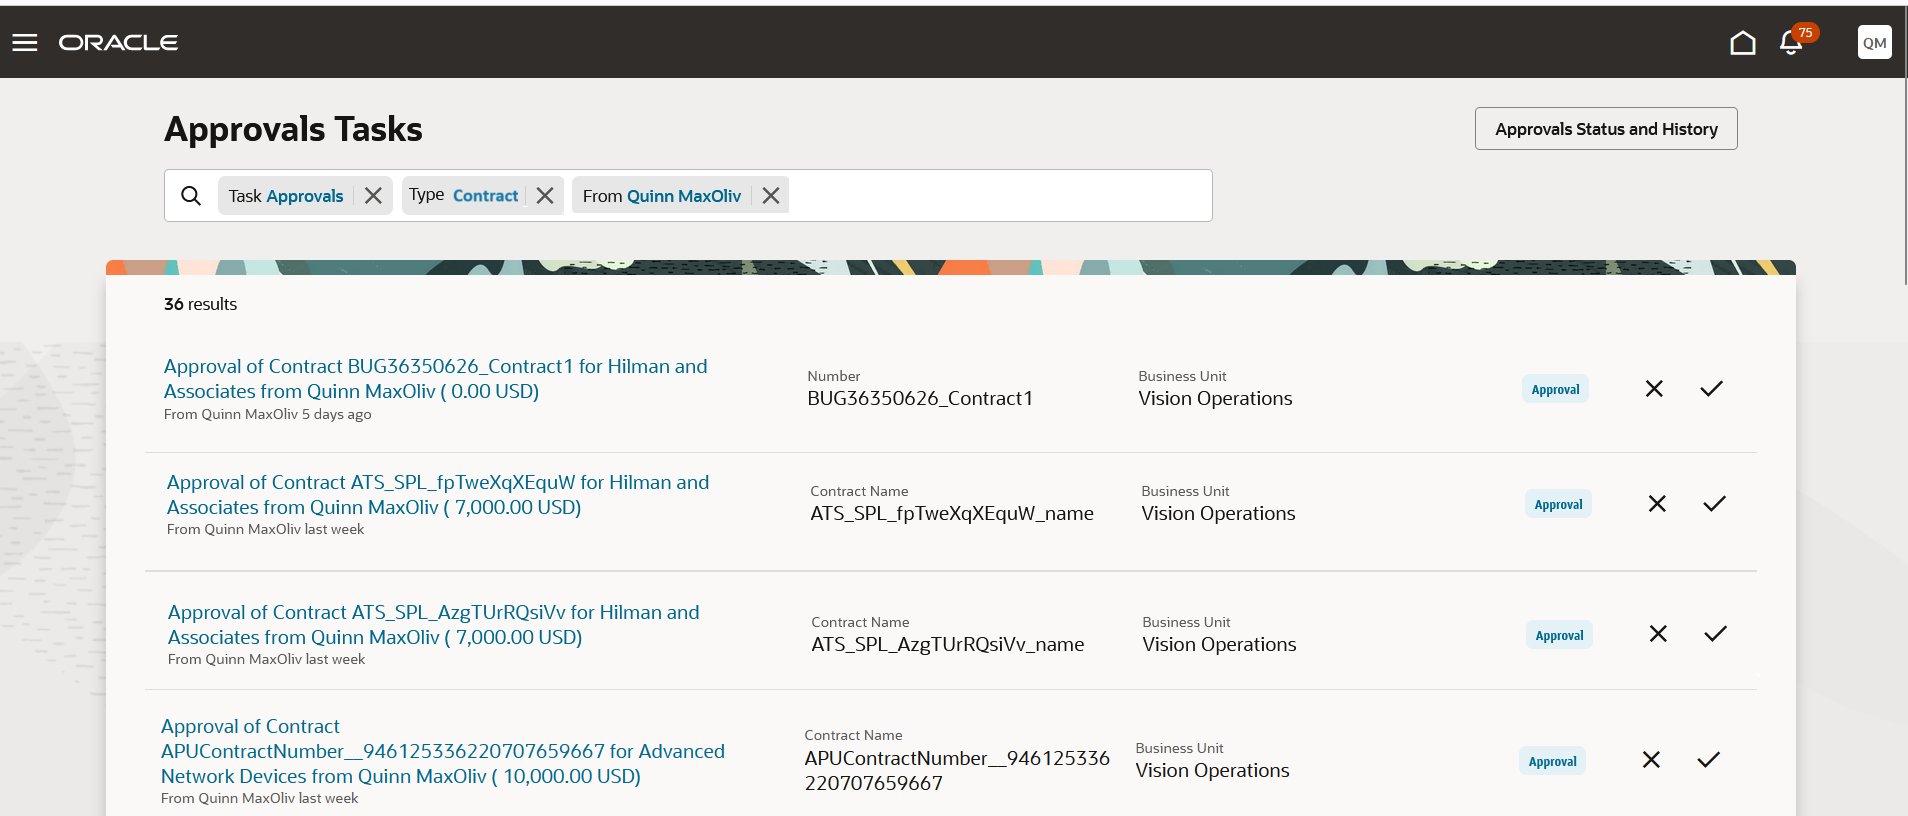Viewport: 1908px width, 816px height.
Task: Select the '36 results' count text
Action: tap(200, 304)
